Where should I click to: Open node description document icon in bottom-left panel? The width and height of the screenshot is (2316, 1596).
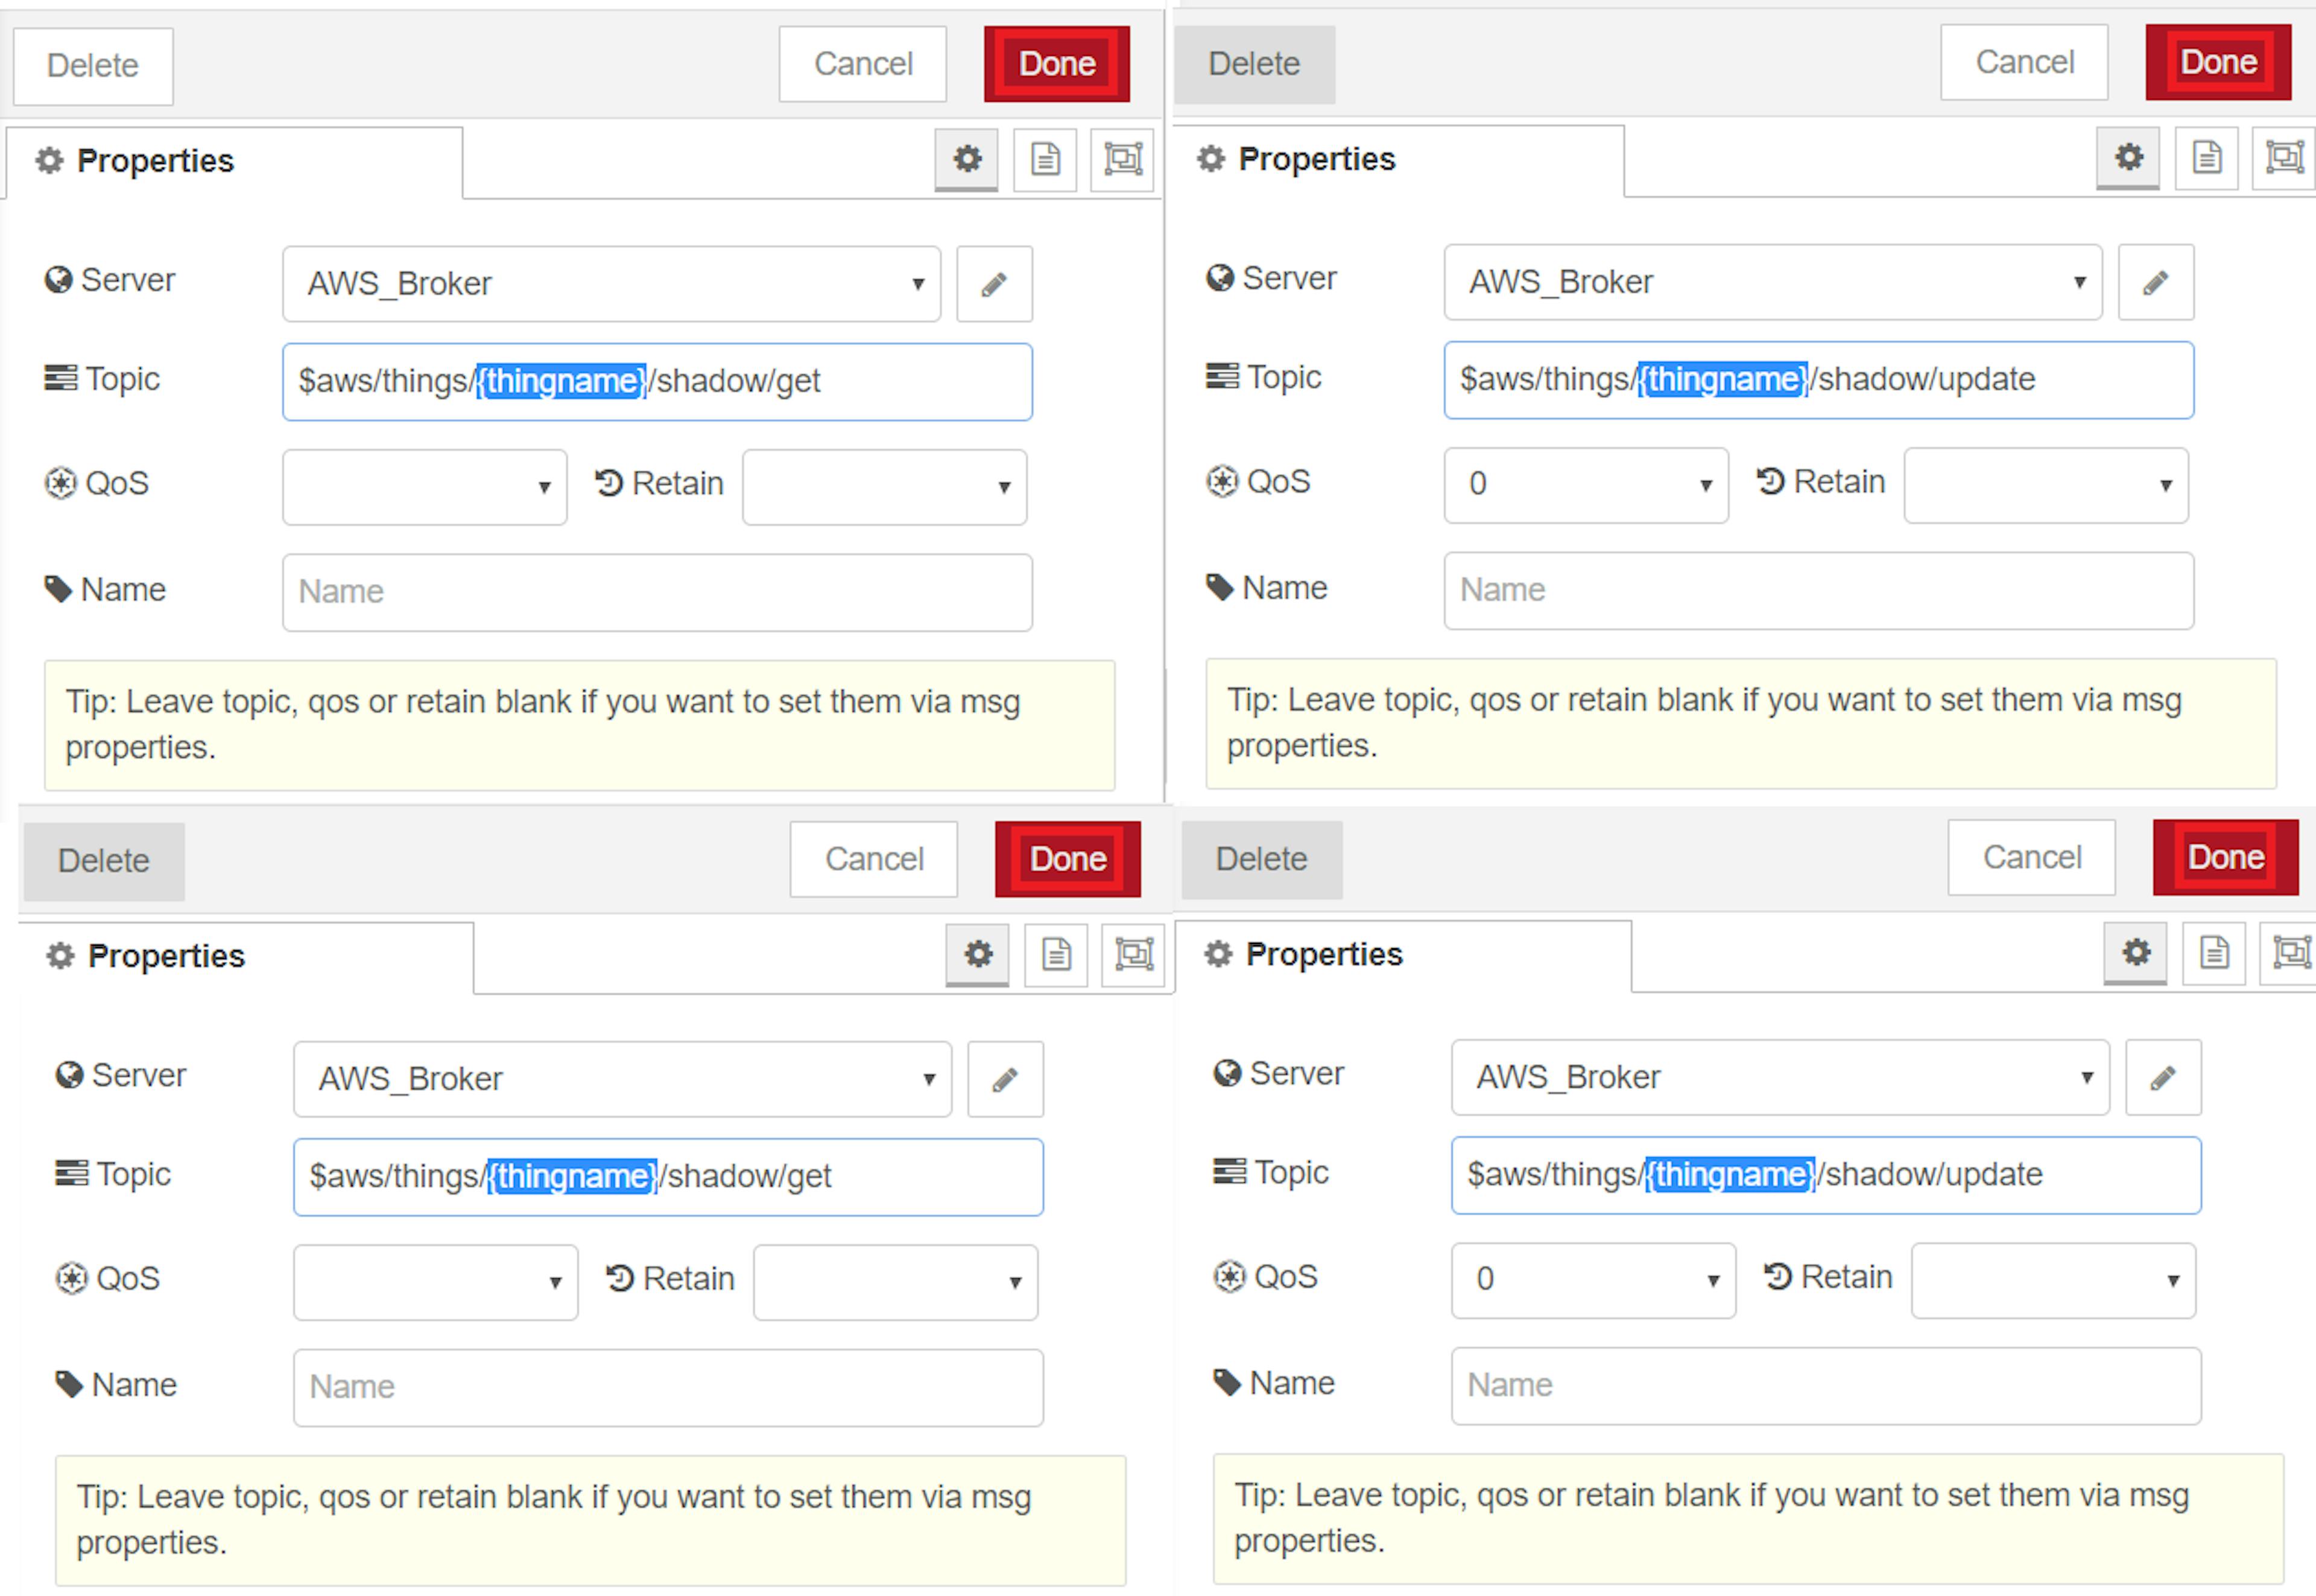click(x=1056, y=954)
